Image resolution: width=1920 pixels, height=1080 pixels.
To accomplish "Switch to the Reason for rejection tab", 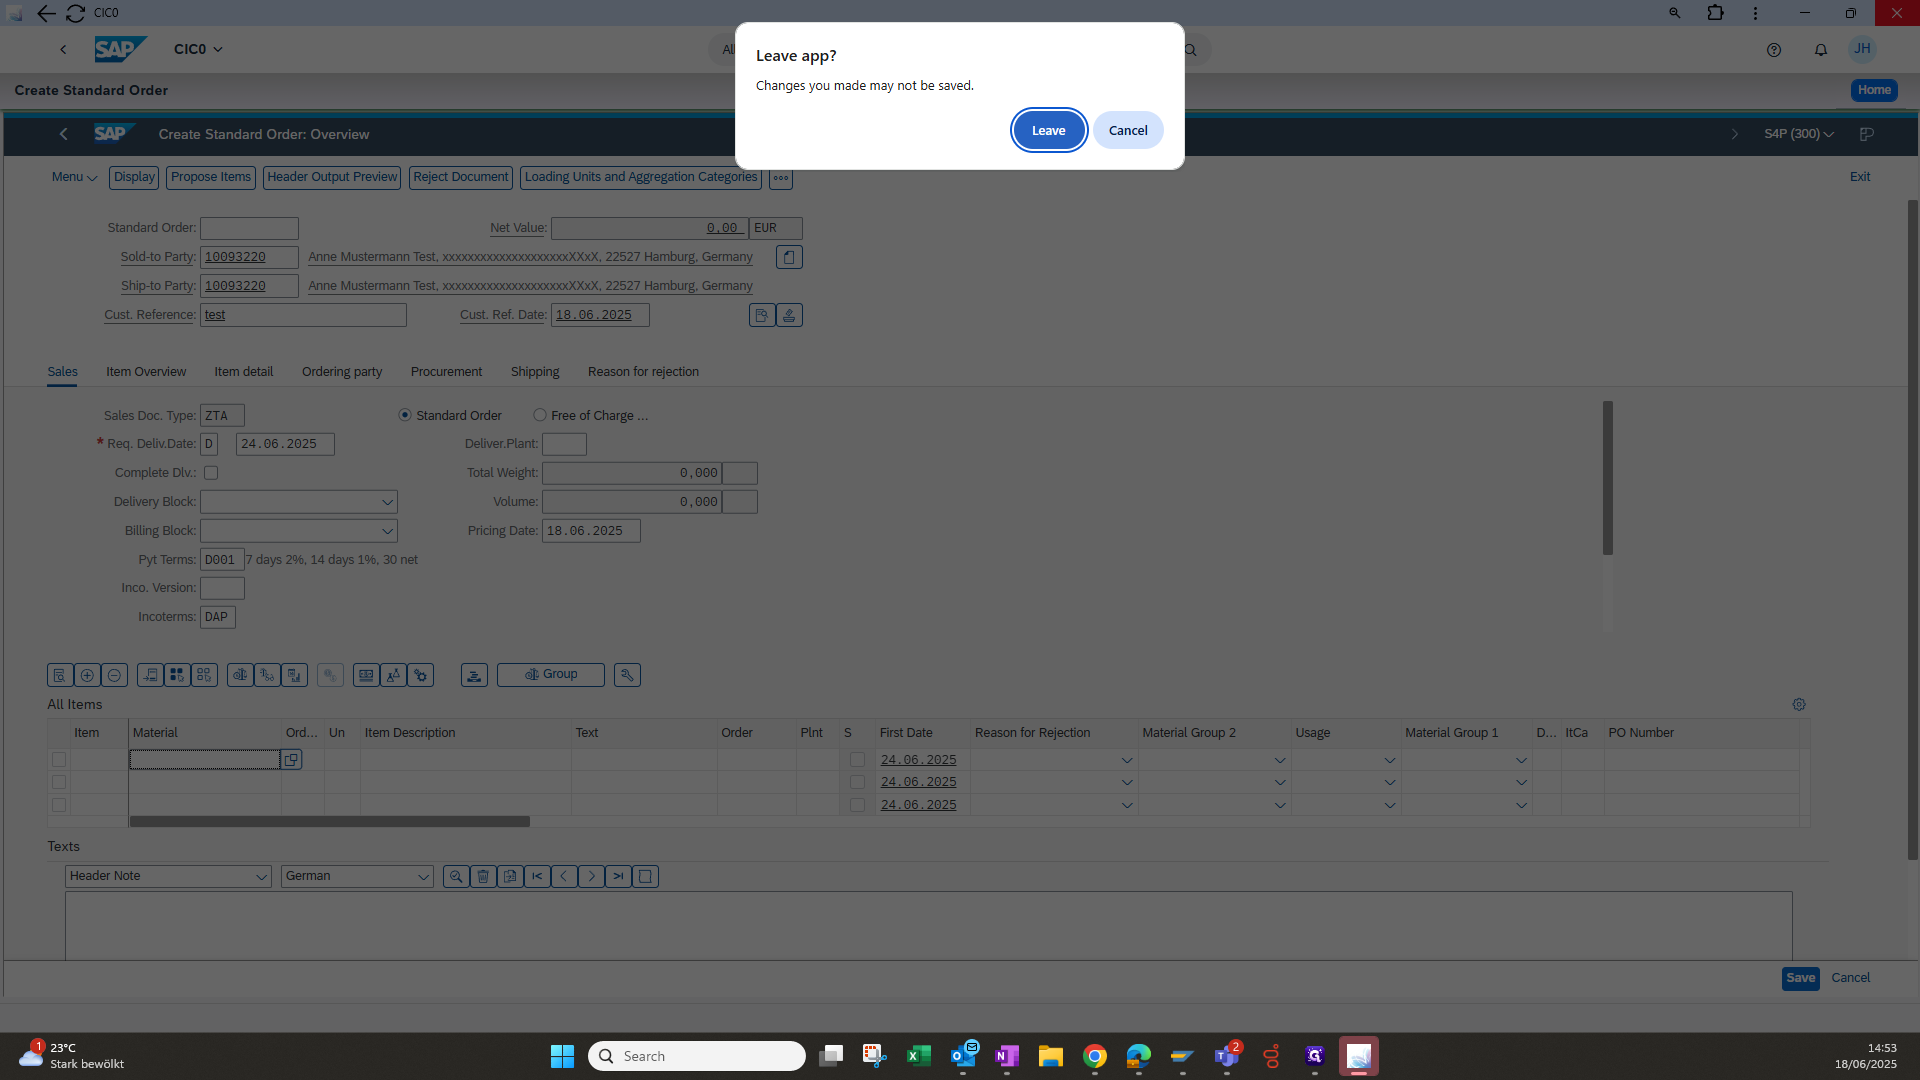I will pos(643,372).
